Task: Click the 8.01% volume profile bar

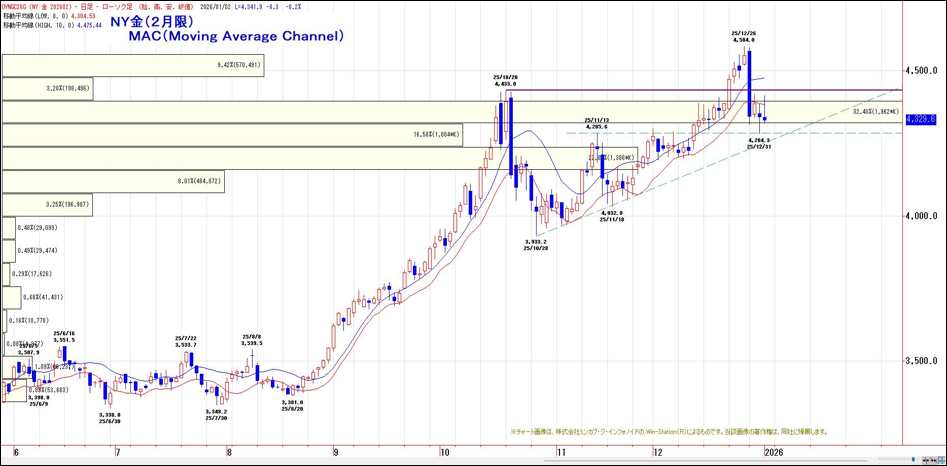Action: coord(112,181)
